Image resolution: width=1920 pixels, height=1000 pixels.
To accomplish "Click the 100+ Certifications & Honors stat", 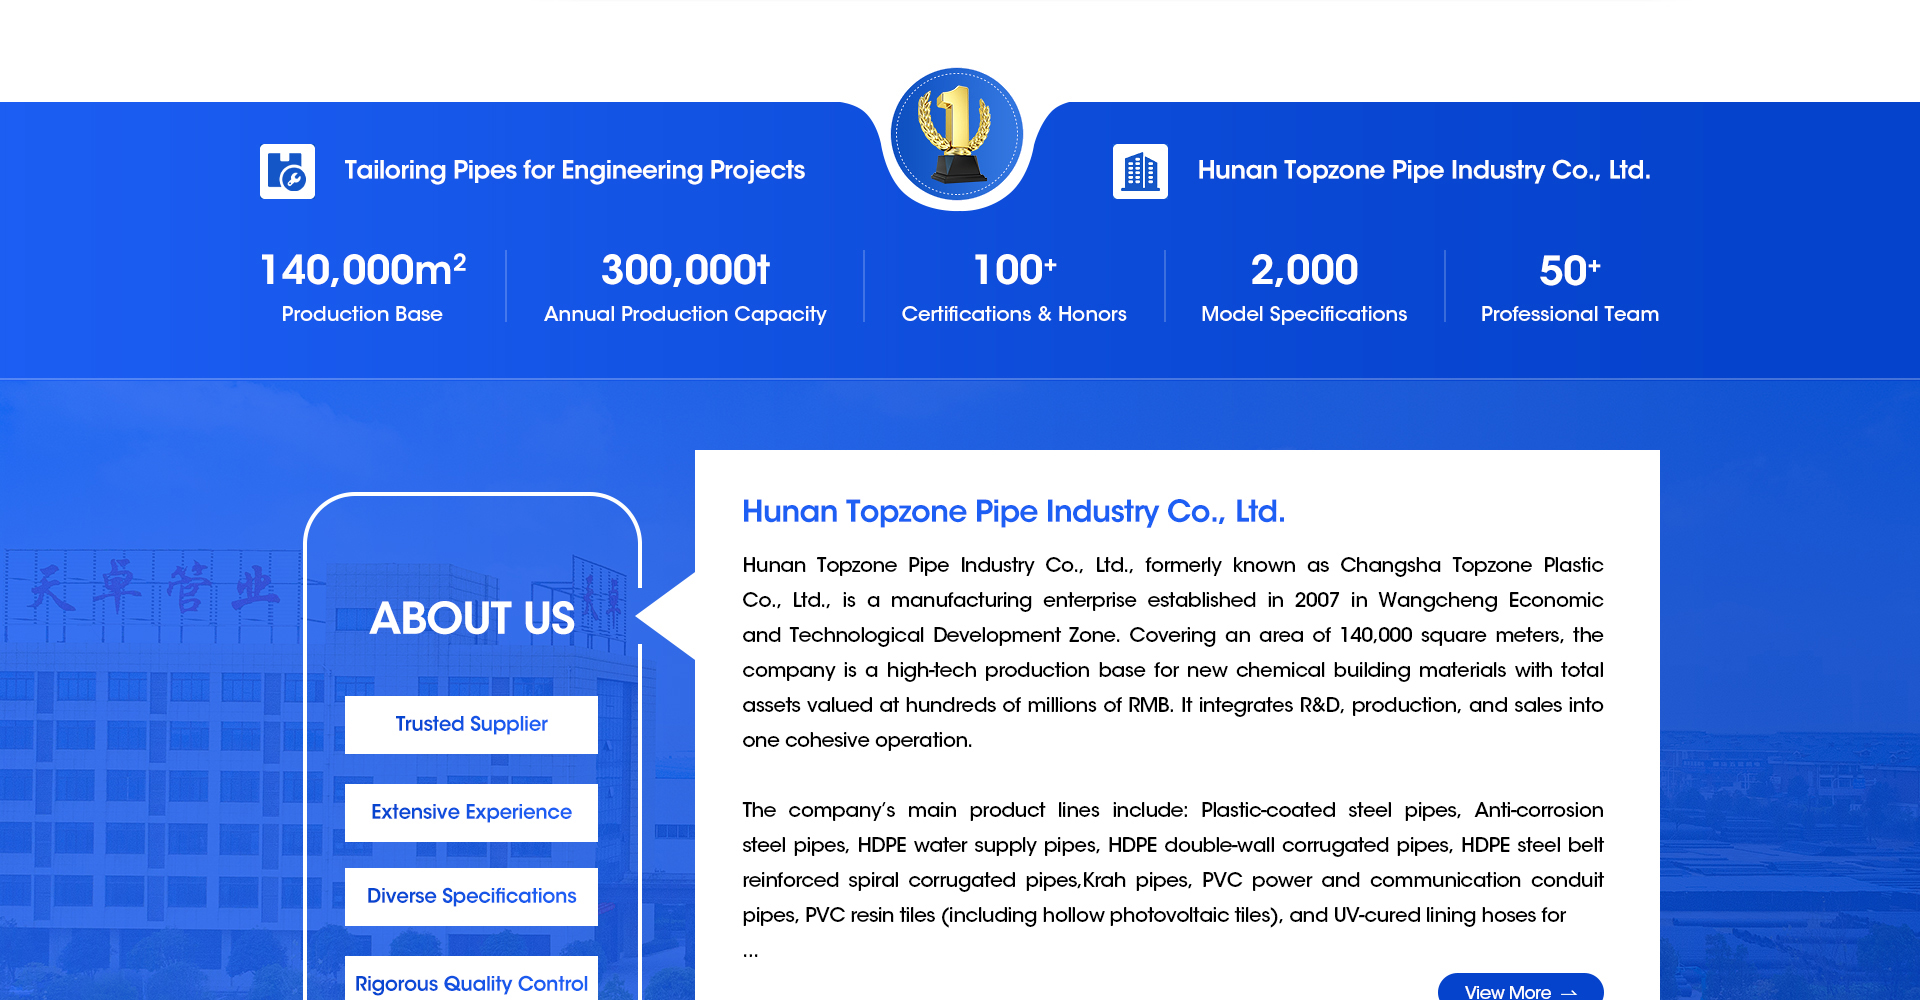I will [1014, 287].
